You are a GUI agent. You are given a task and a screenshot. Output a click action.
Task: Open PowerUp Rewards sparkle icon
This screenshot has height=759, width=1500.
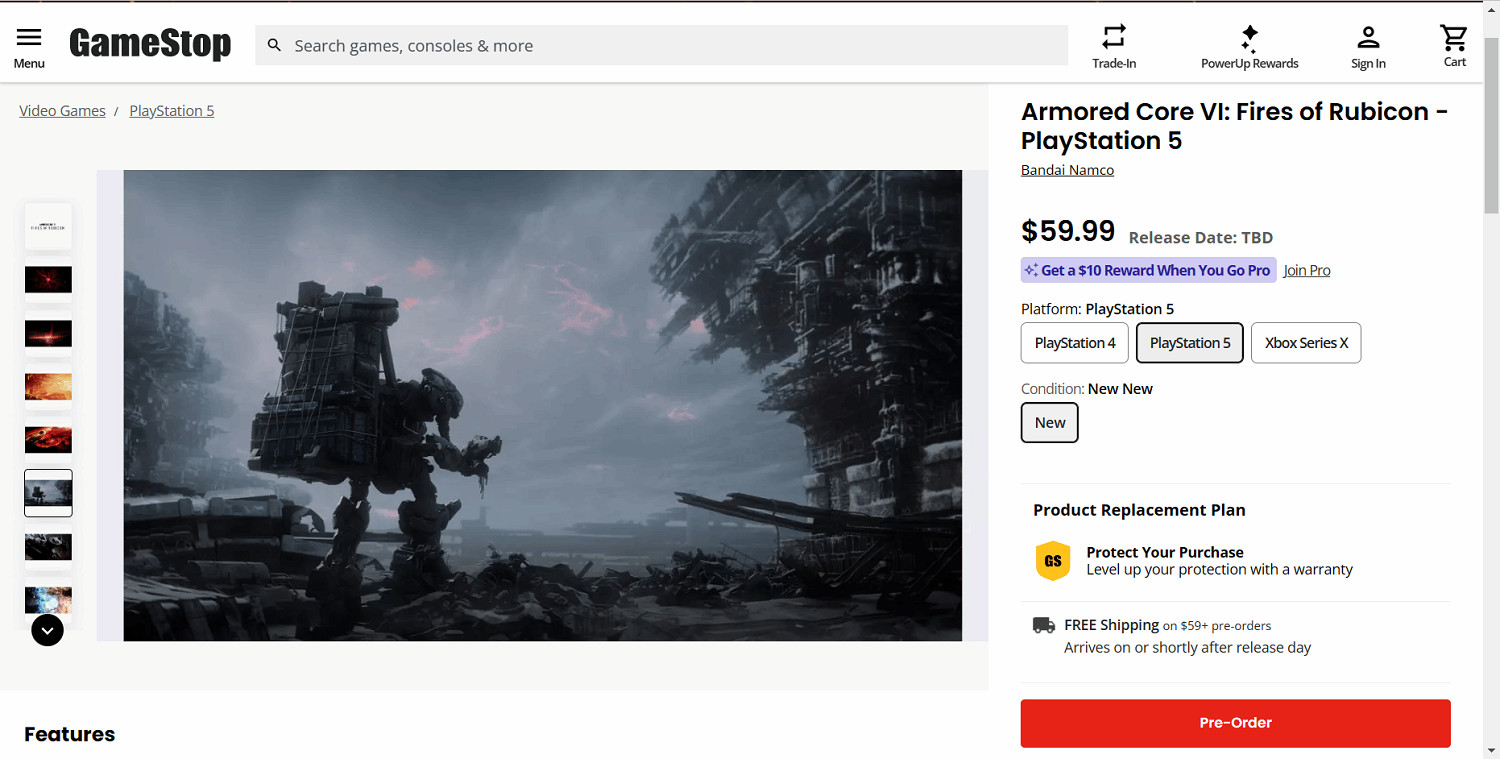point(1249,38)
